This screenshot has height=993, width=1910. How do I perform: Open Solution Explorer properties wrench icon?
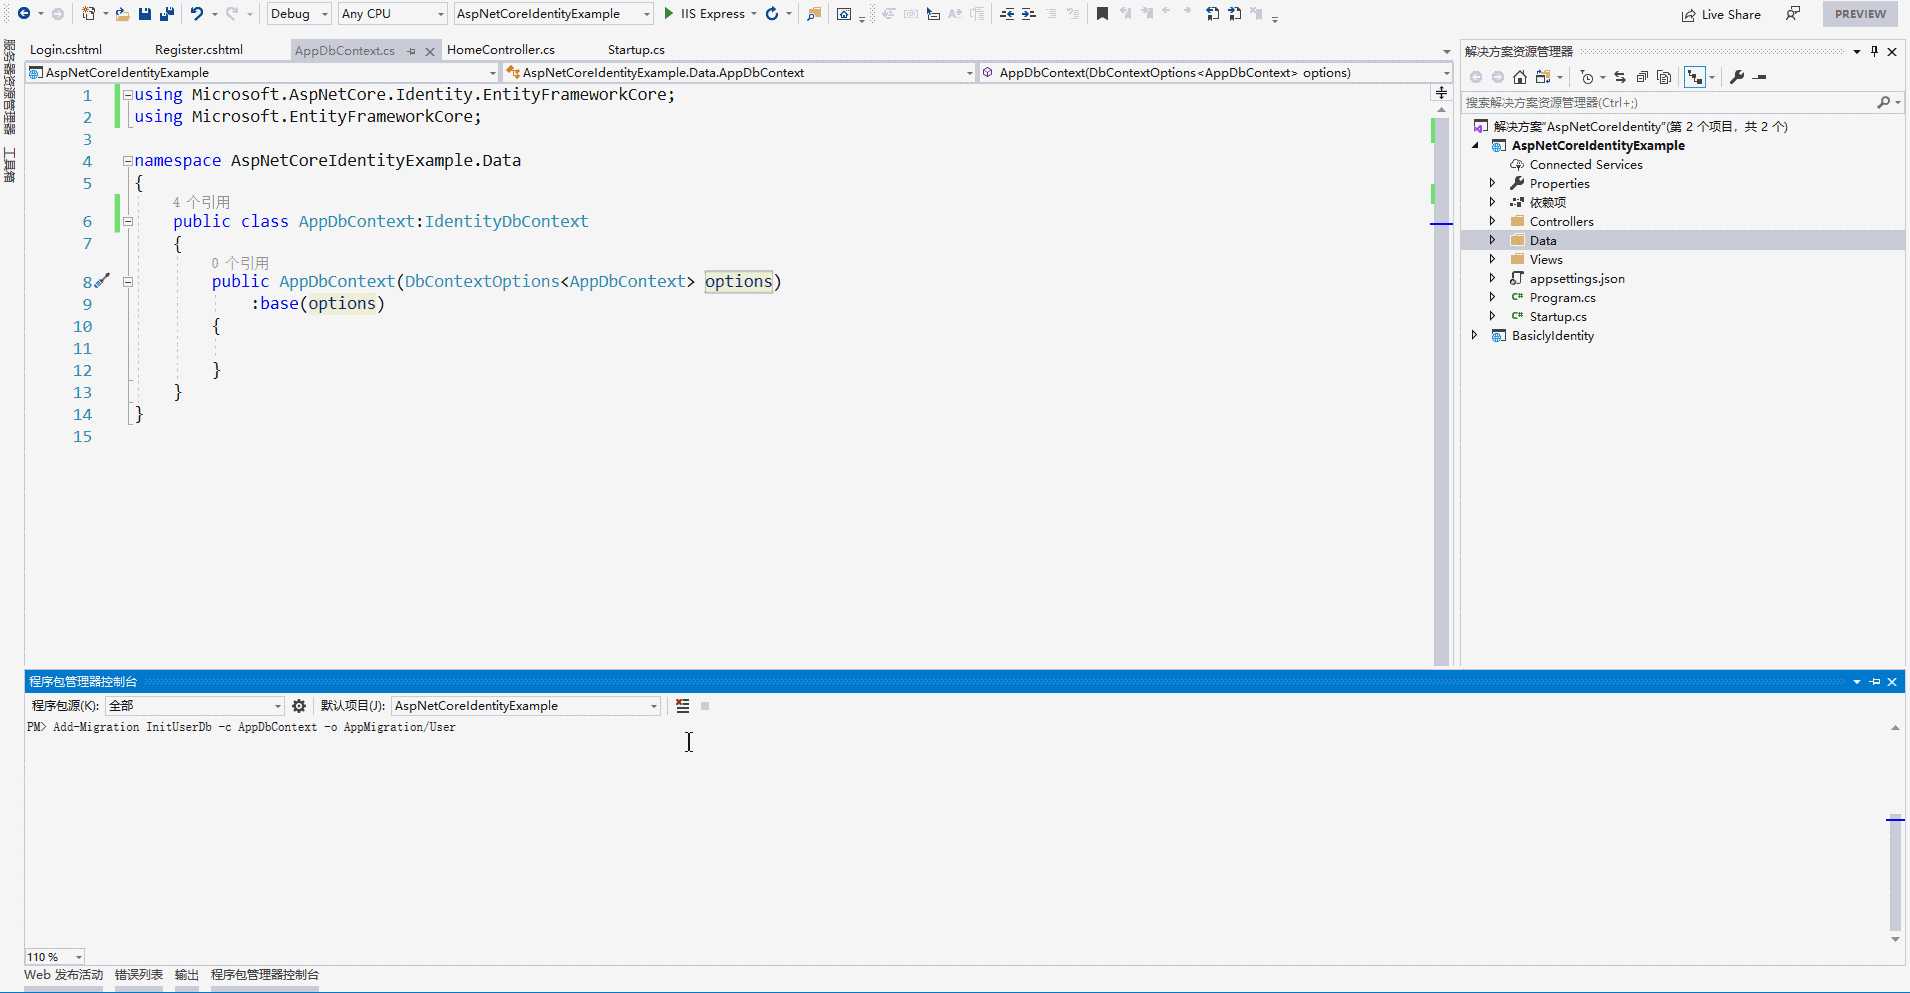1737,77
